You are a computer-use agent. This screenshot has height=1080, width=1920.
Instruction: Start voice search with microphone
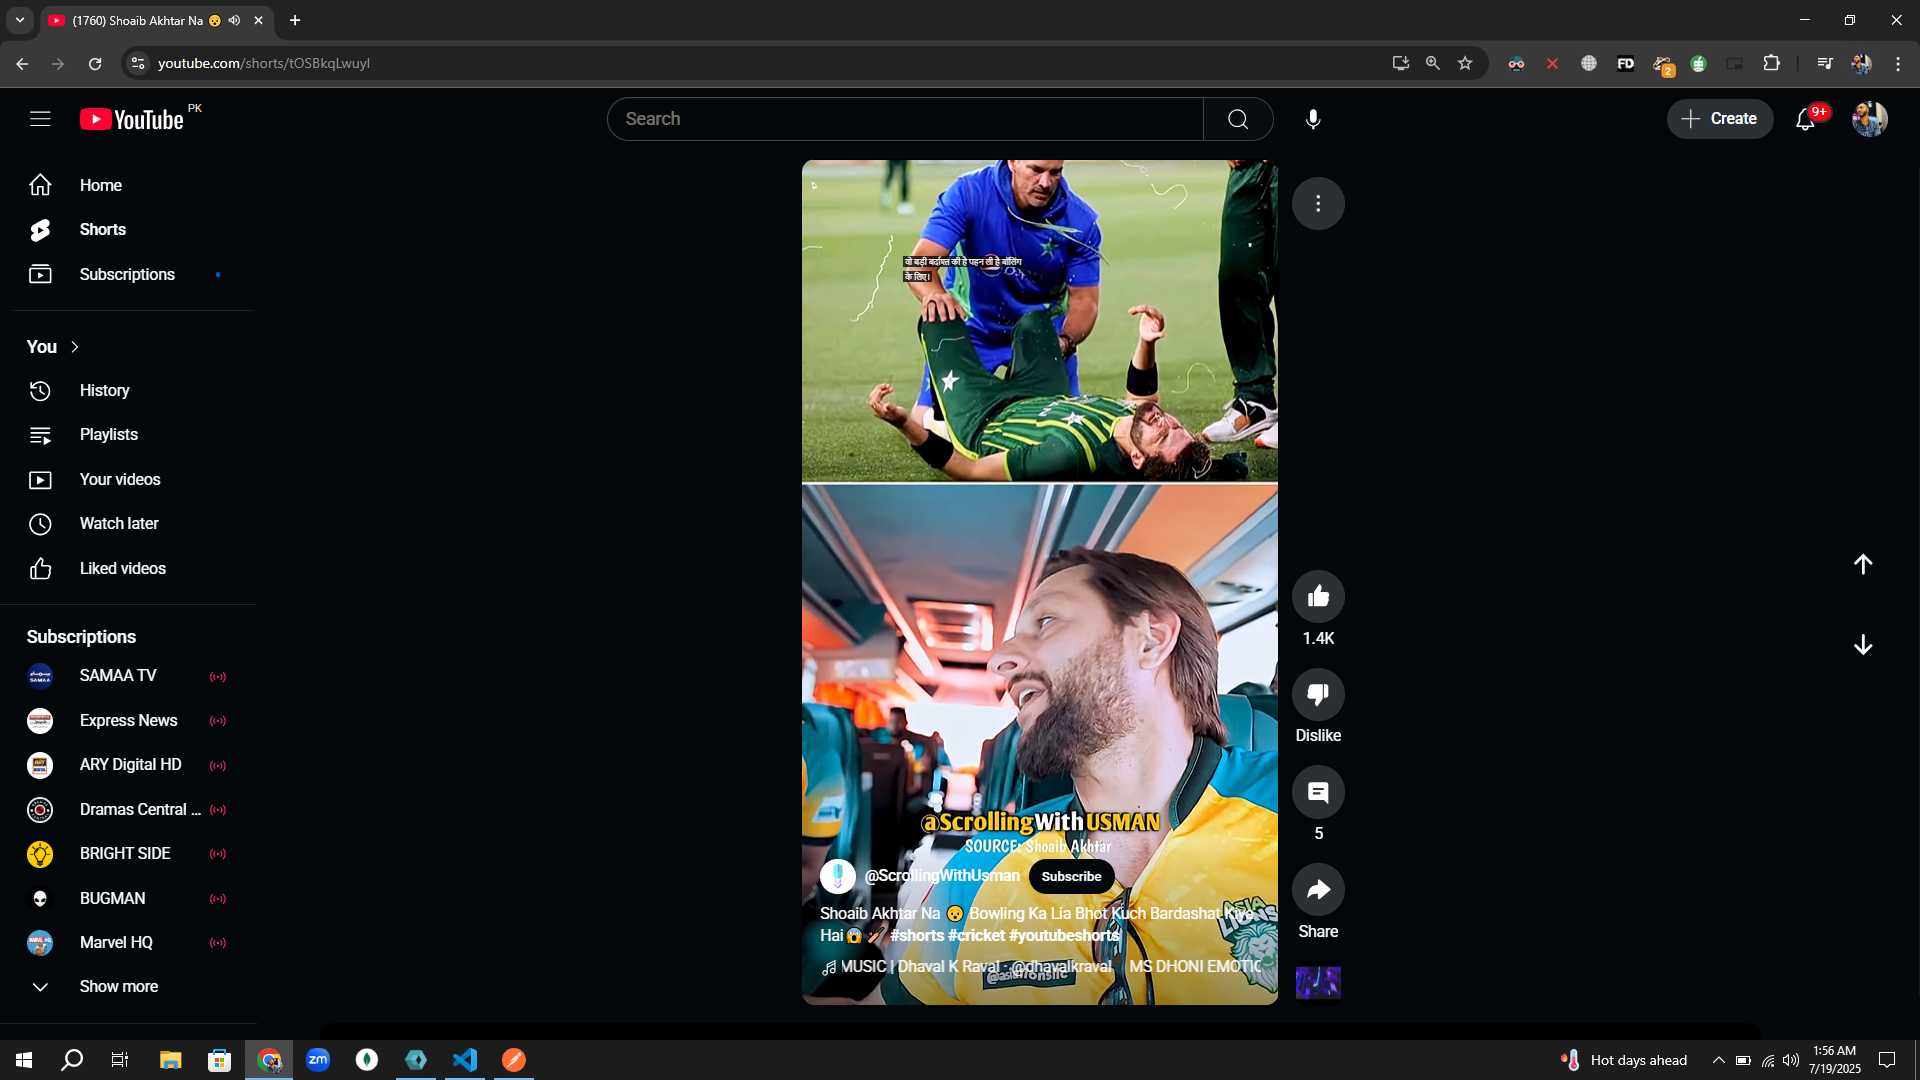[x=1313, y=119]
